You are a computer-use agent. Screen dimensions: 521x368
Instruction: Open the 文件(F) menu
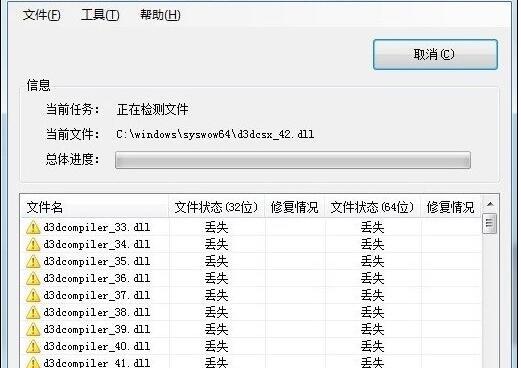42,15
